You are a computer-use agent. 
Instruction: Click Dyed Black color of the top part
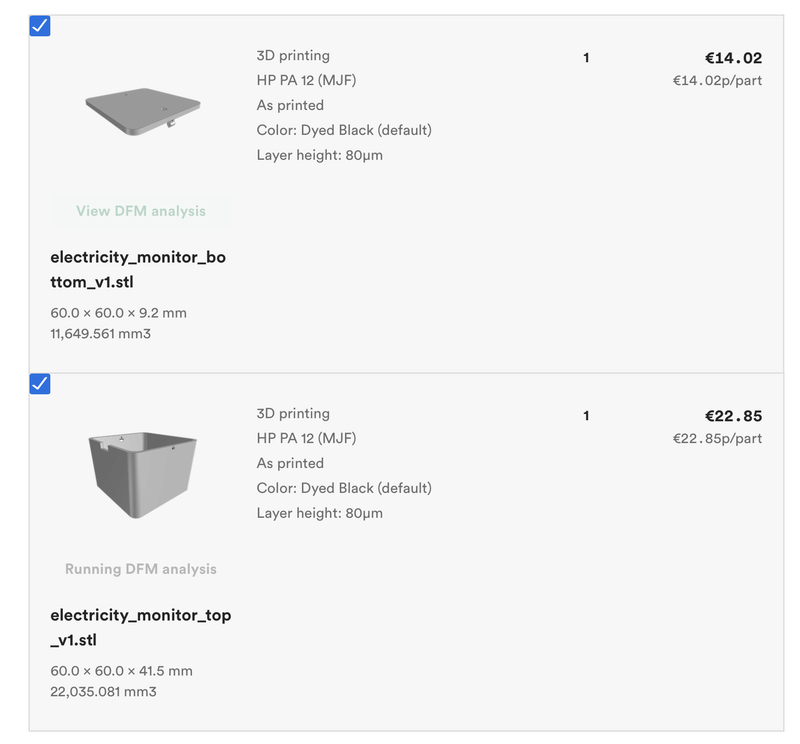point(344,488)
